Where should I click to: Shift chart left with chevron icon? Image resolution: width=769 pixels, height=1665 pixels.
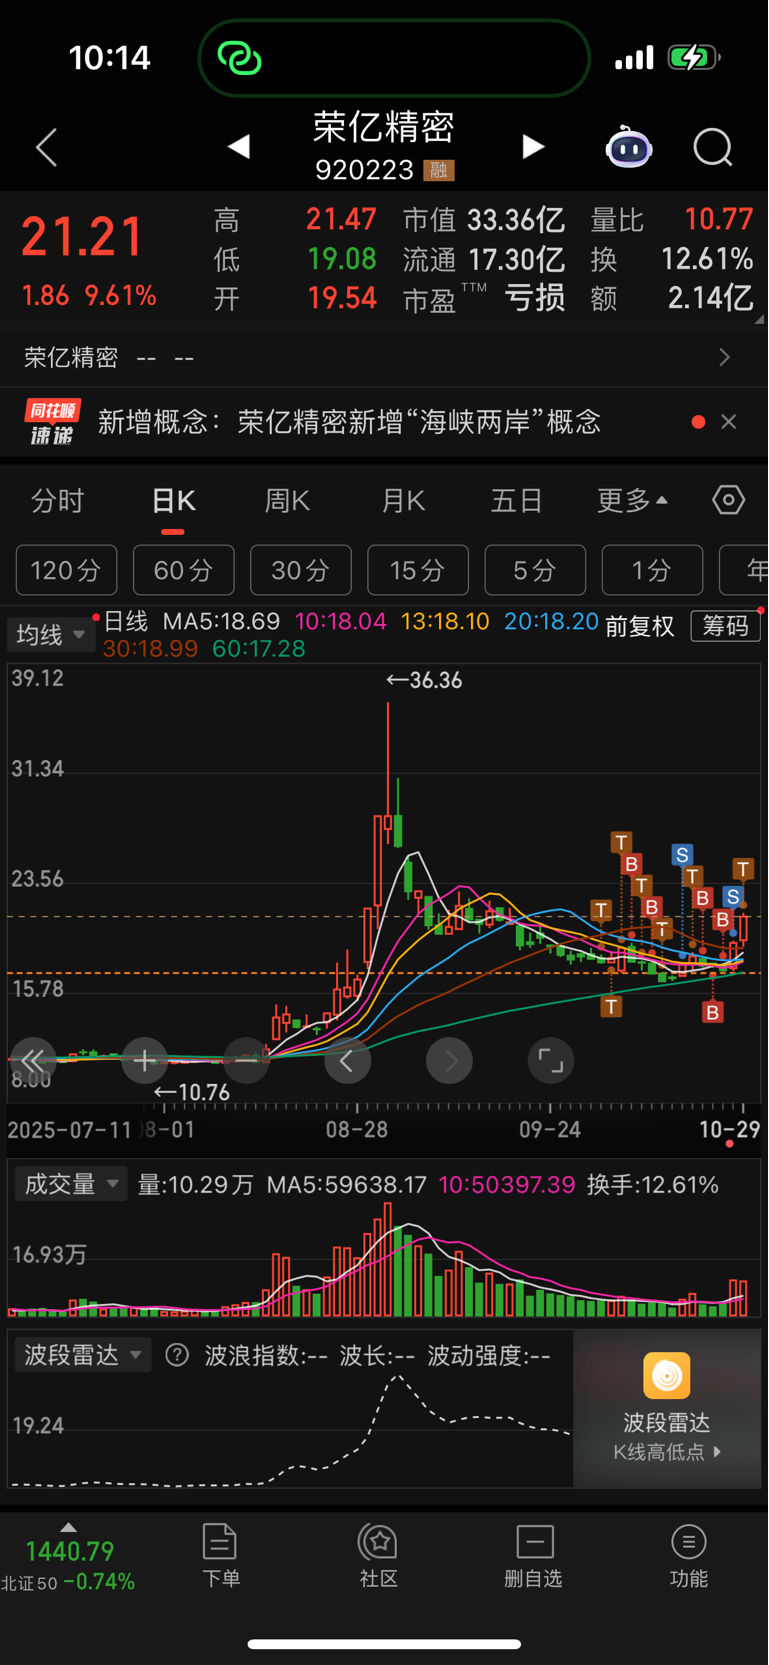(347, 1060)
